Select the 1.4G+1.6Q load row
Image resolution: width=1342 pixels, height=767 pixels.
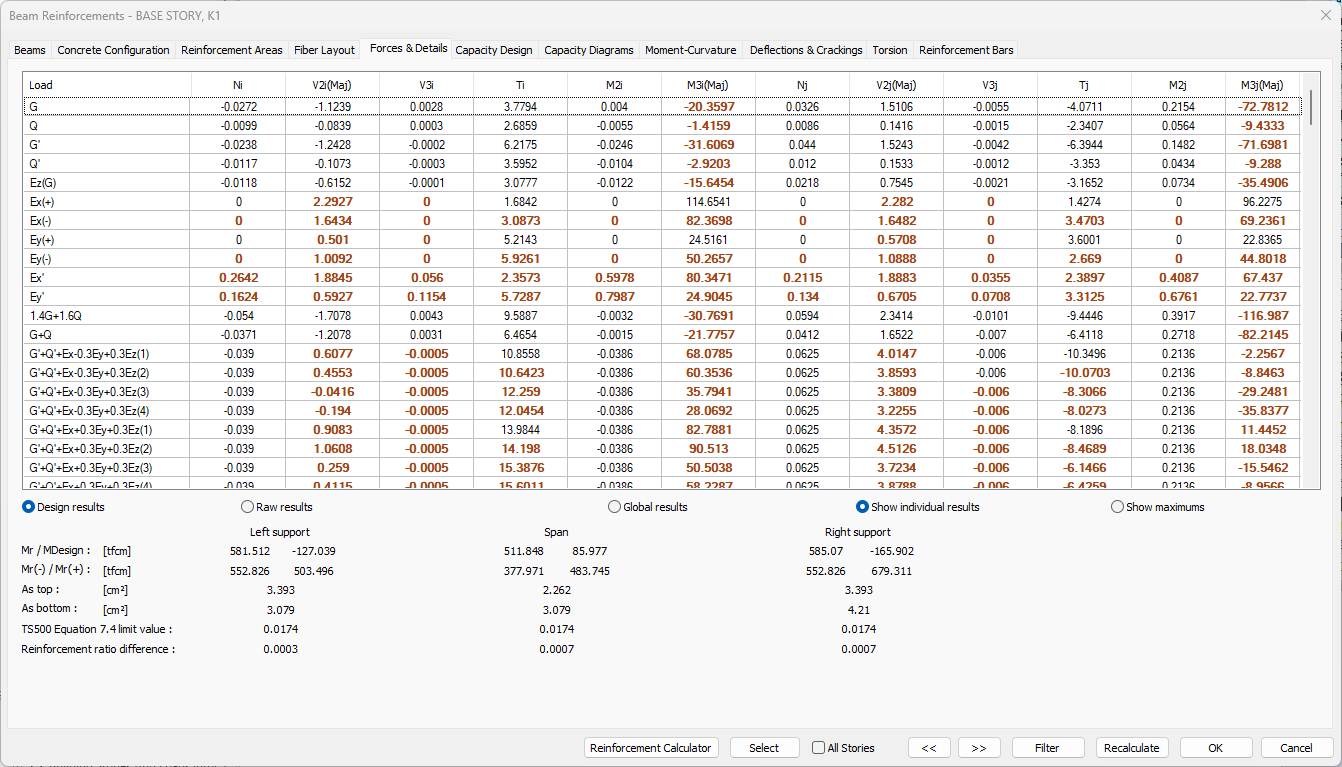pyautogui.click(x=57, y=315)
